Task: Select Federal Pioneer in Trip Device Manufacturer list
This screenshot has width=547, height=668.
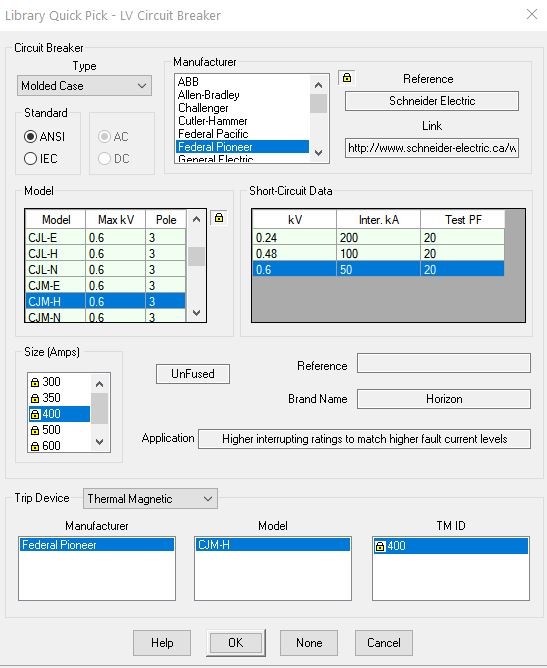Action: (x=97, y=545)
